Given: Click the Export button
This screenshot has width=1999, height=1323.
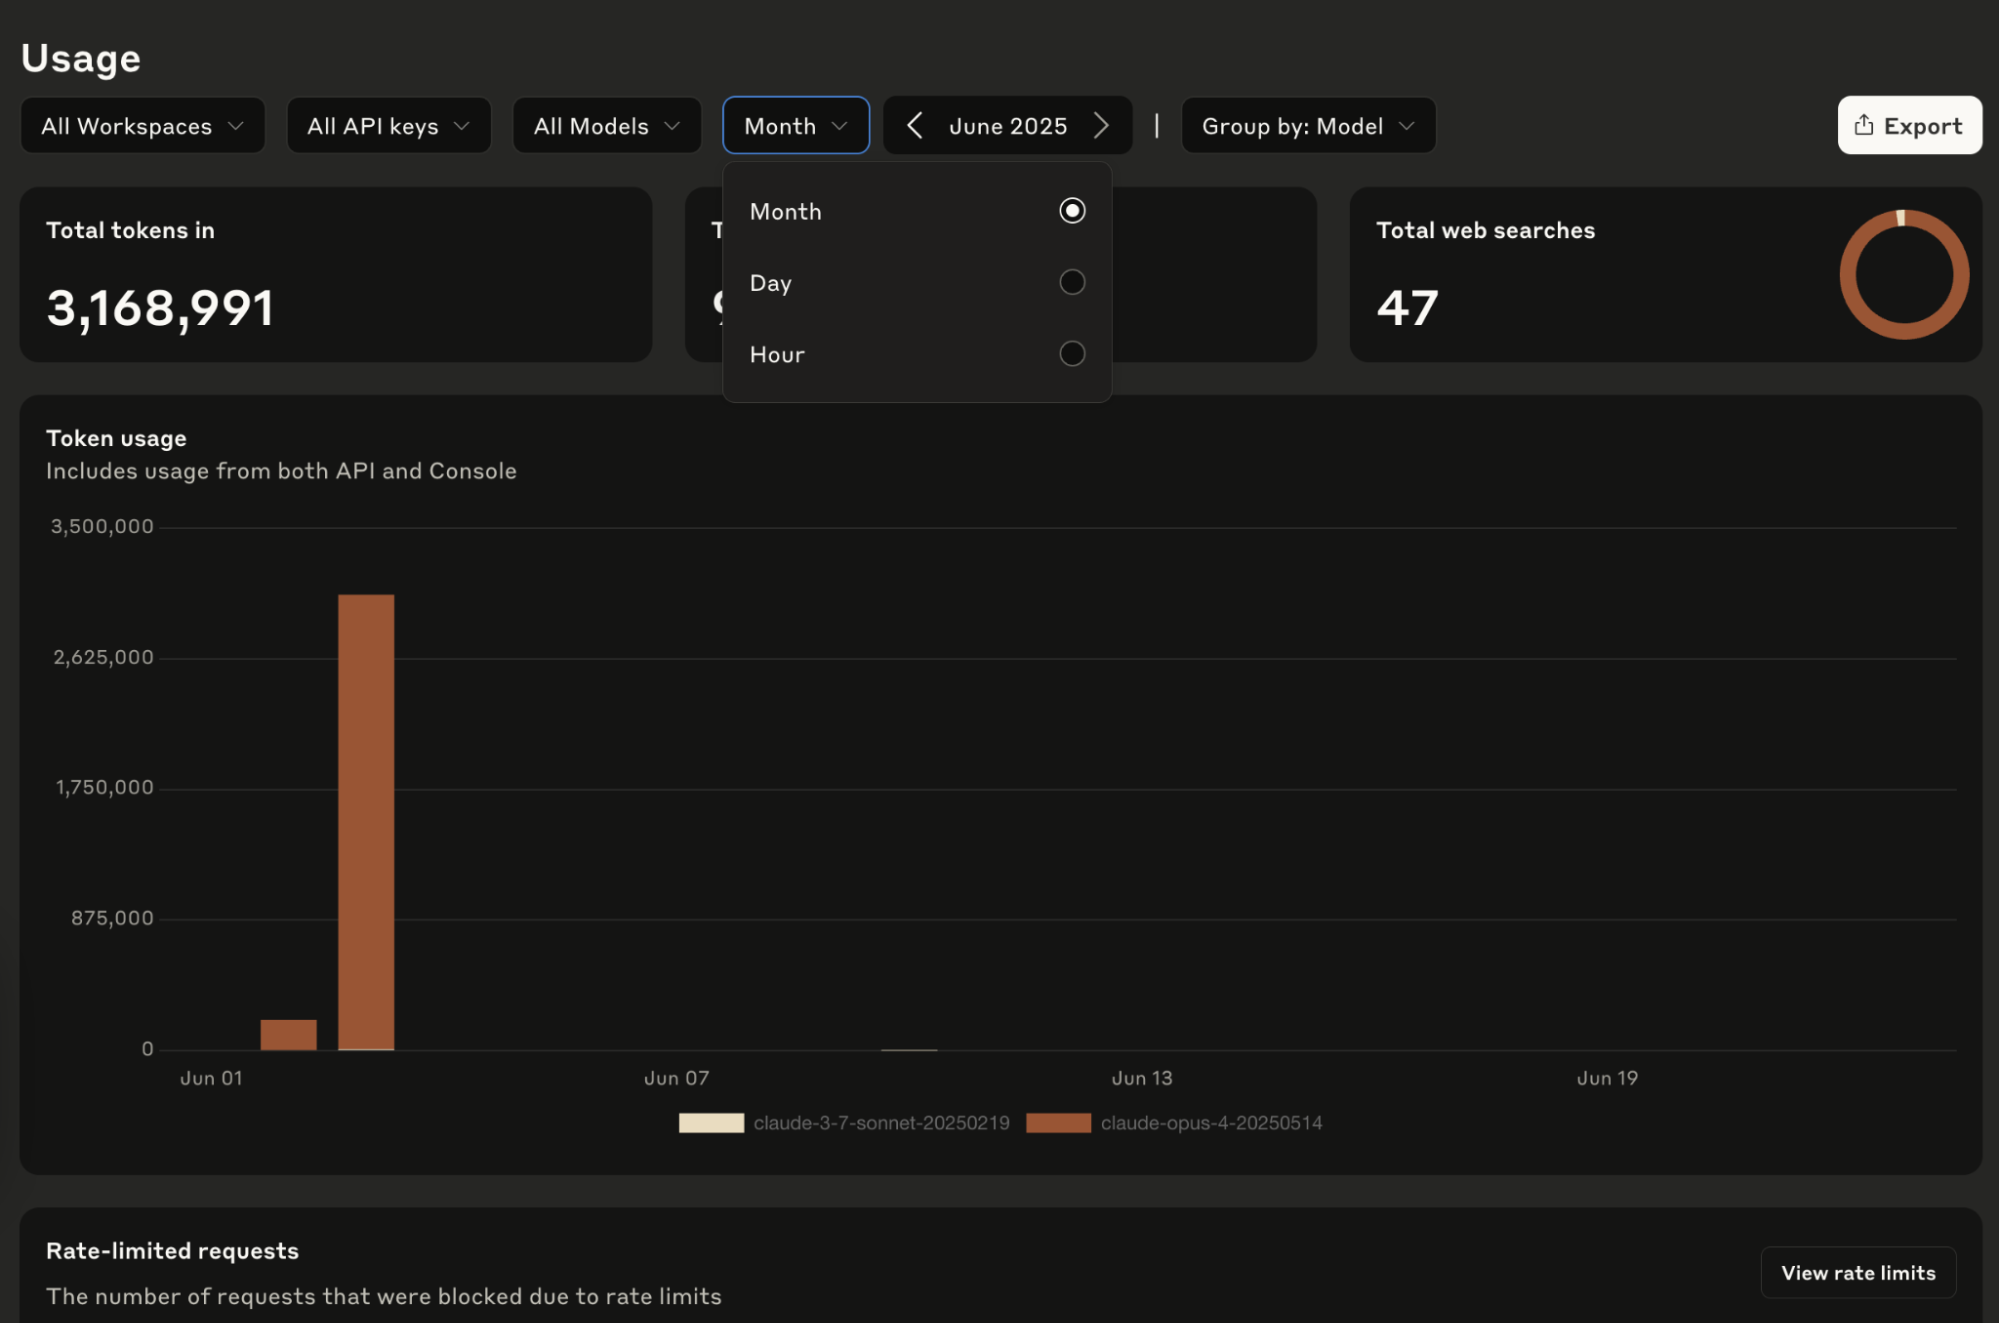Looking at the screenshot, I should [1908, 126].
